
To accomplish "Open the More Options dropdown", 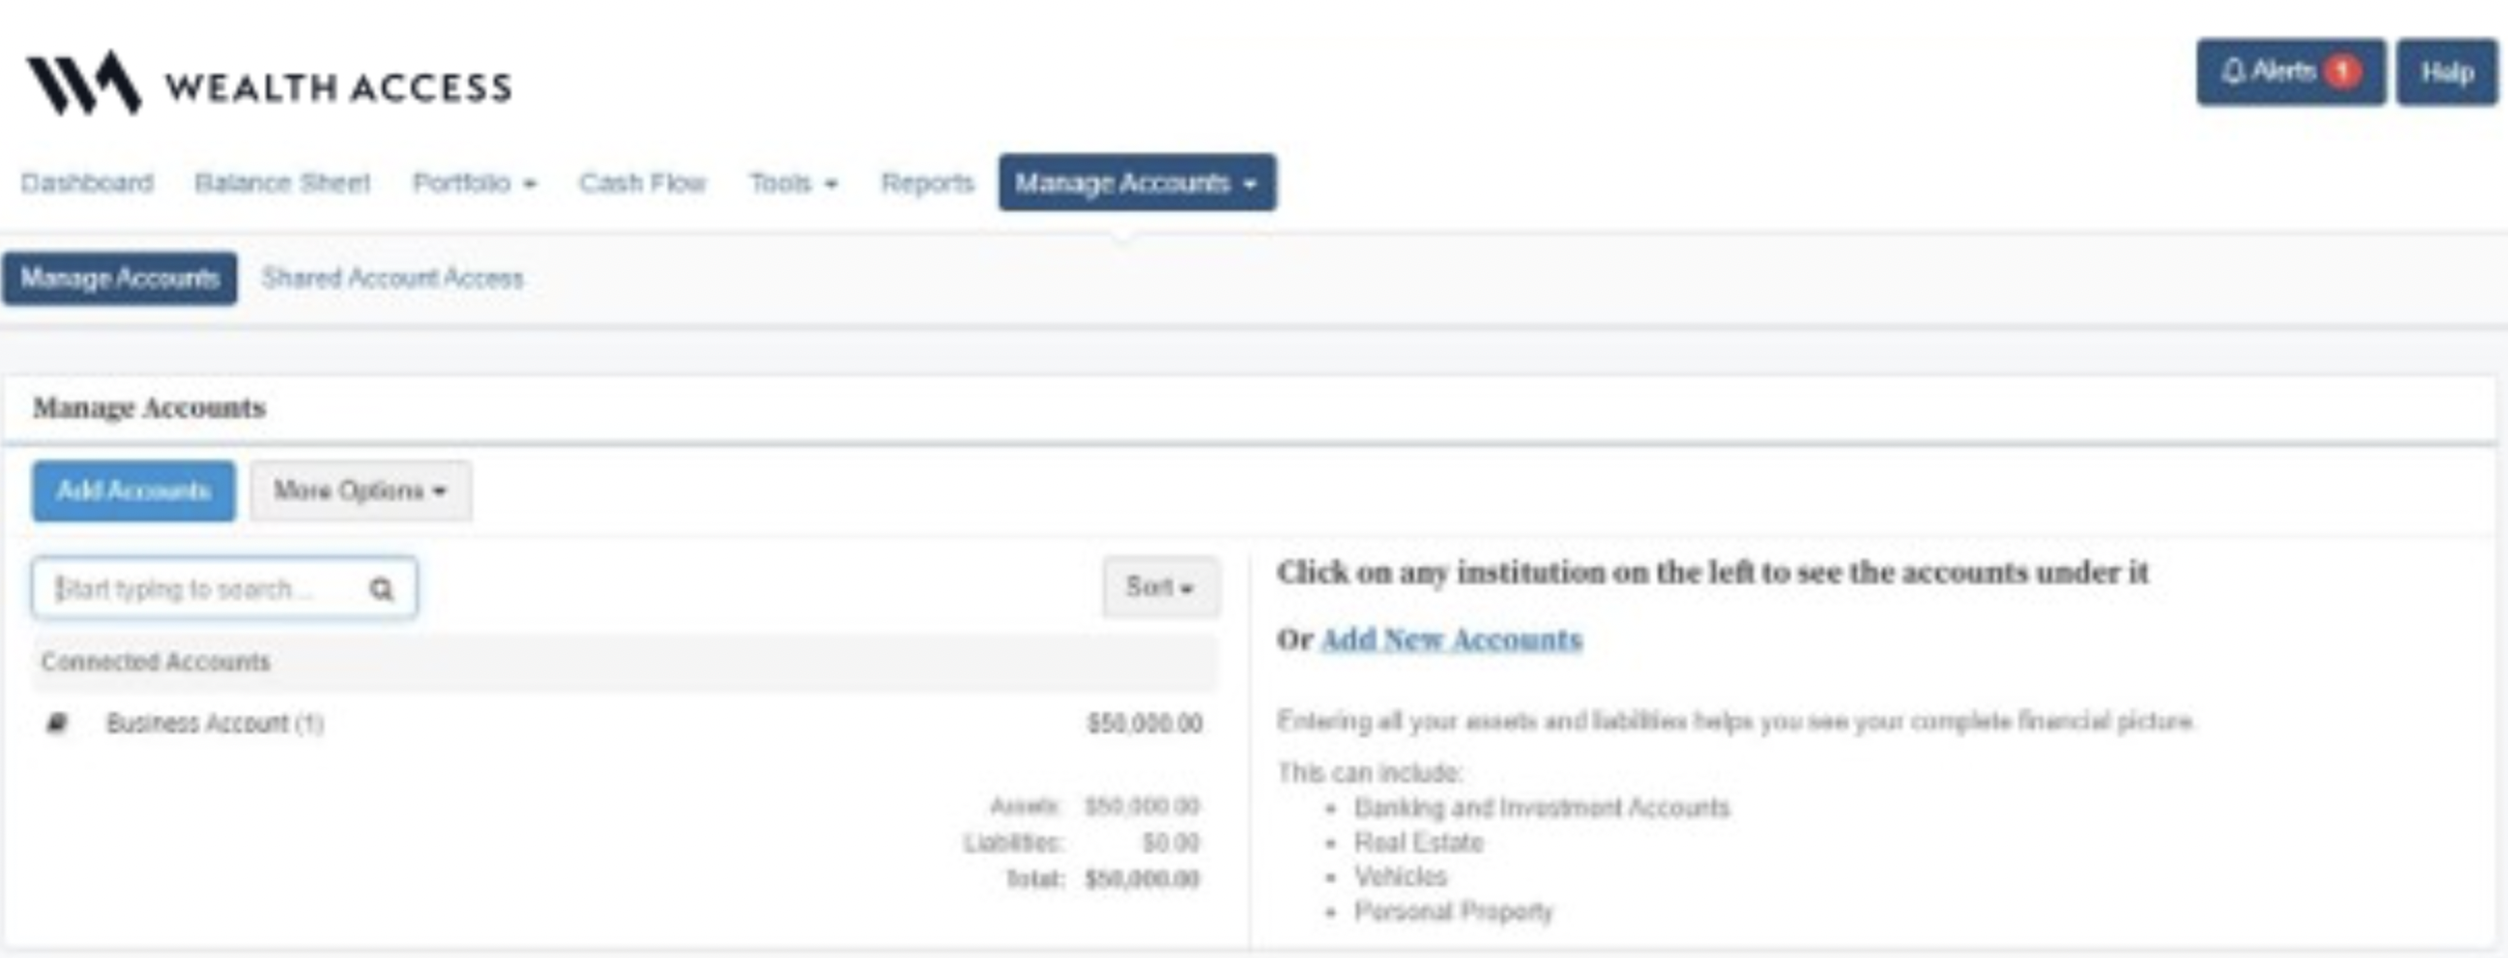I will (x=361, y=491).
